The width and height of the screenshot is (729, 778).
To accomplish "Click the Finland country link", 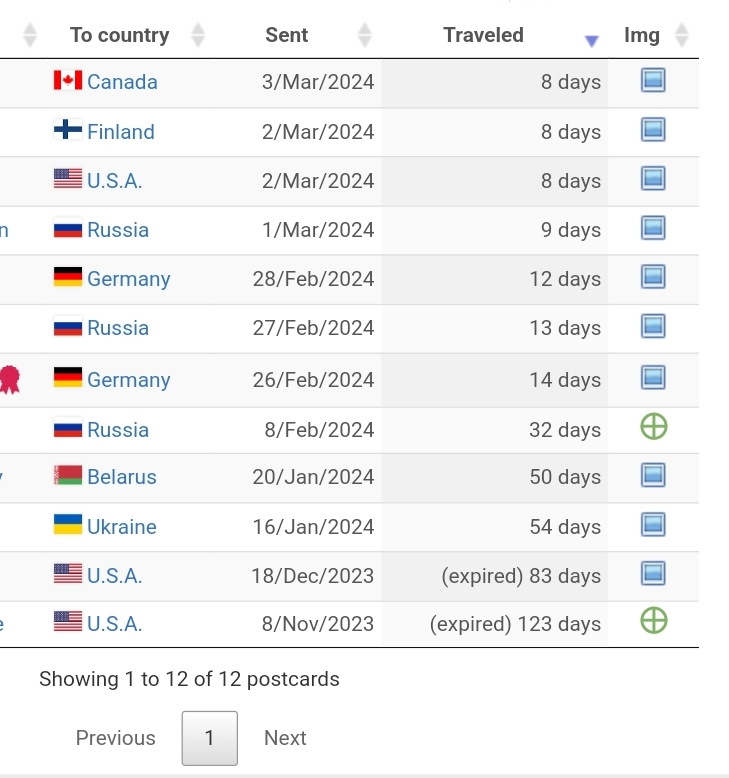I will (121, 132).
